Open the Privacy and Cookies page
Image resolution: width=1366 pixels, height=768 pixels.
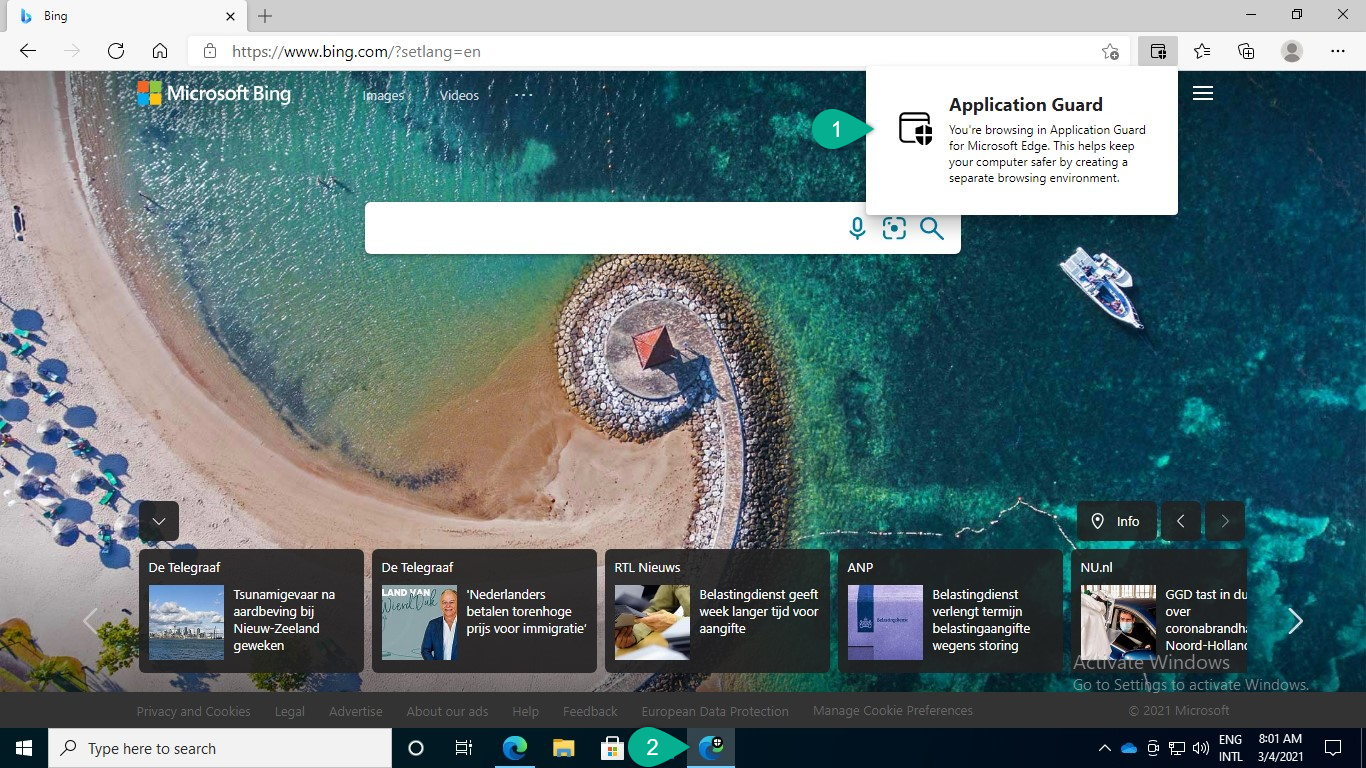[193, 711]
